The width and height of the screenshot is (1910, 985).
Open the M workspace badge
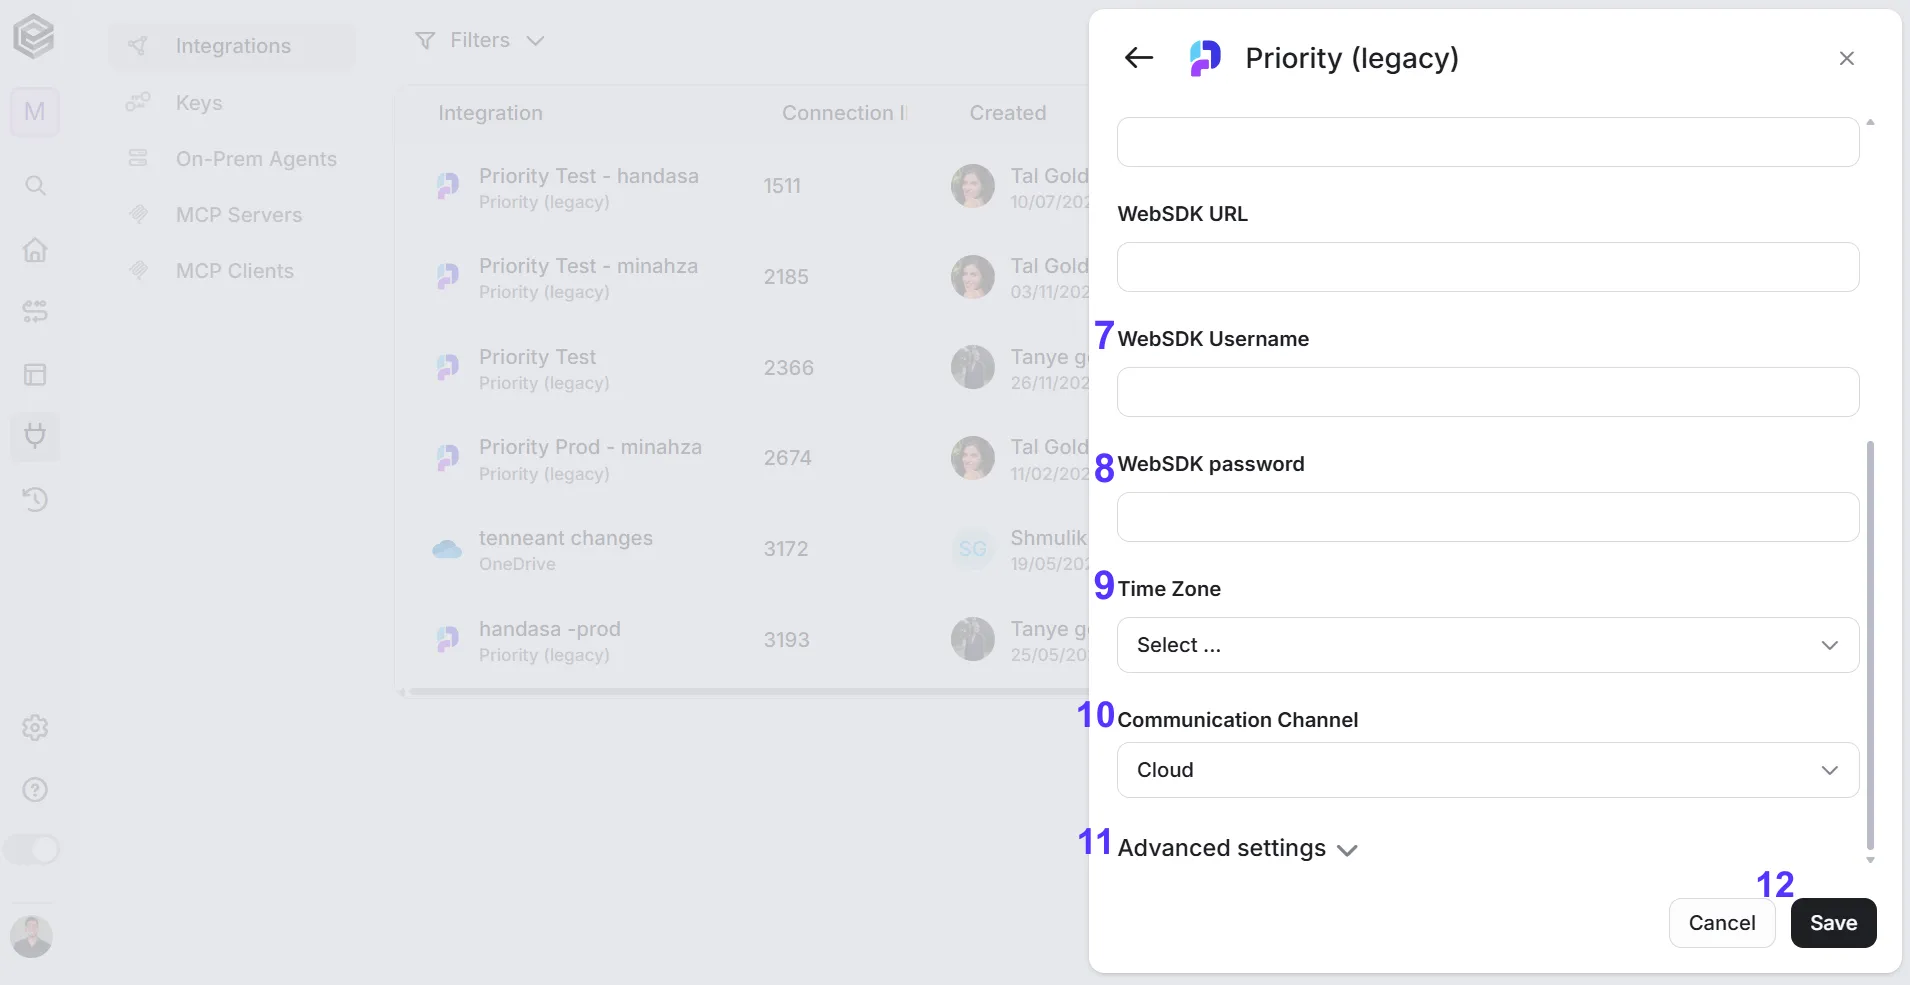[x=35, y=112]
